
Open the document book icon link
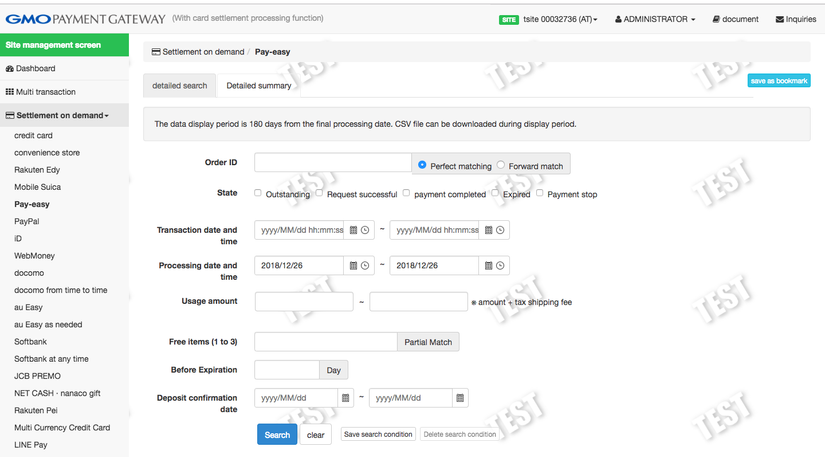click(x=716, y=19)
